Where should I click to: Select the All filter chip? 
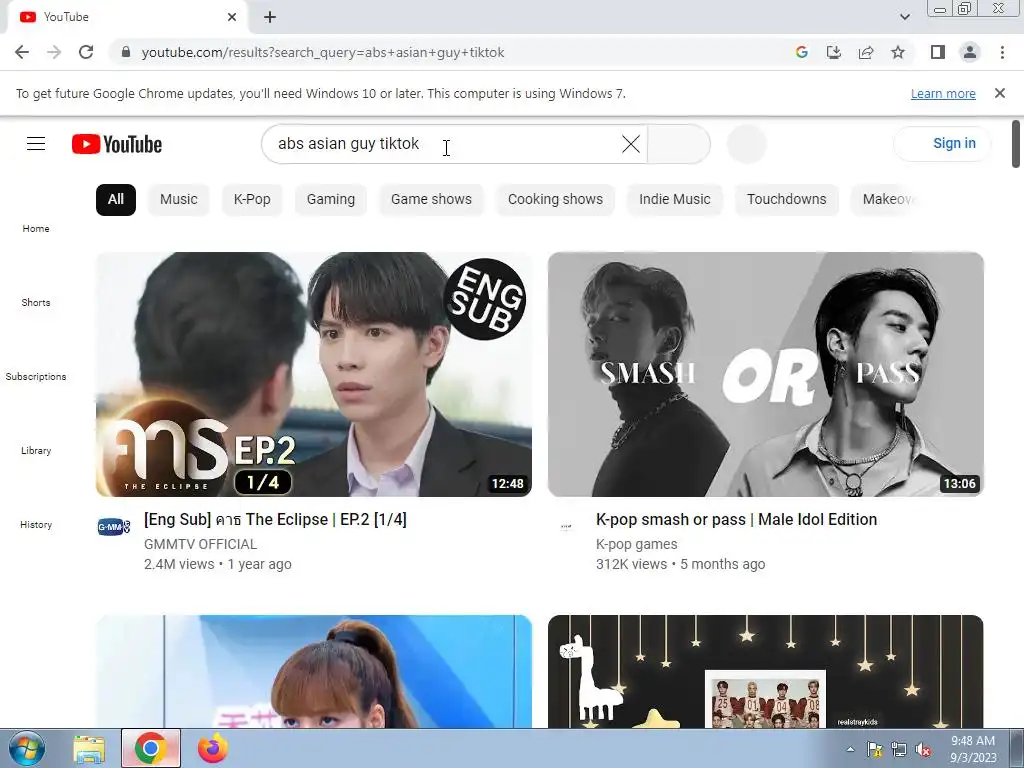pyautogui.click(x=116, y=199)
